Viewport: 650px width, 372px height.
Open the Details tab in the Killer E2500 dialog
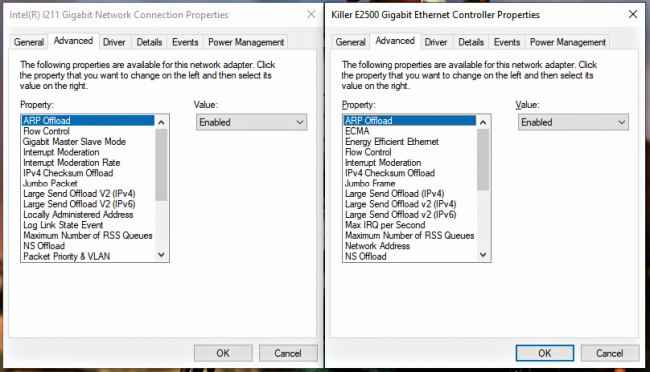[x=471, y=42]
